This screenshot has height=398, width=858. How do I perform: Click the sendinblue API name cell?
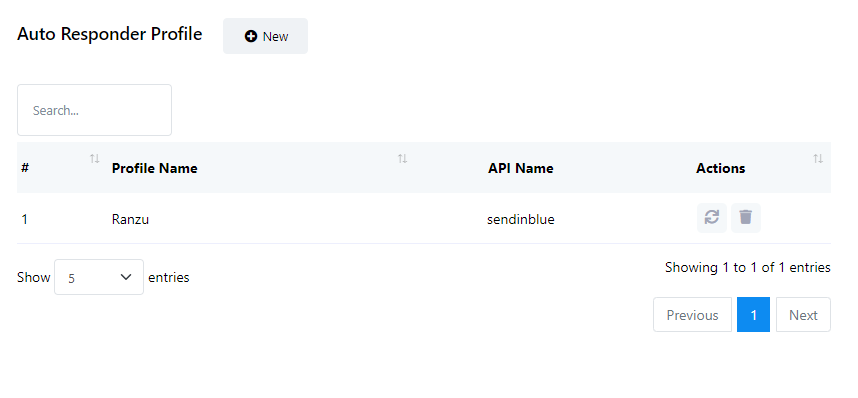520,220
